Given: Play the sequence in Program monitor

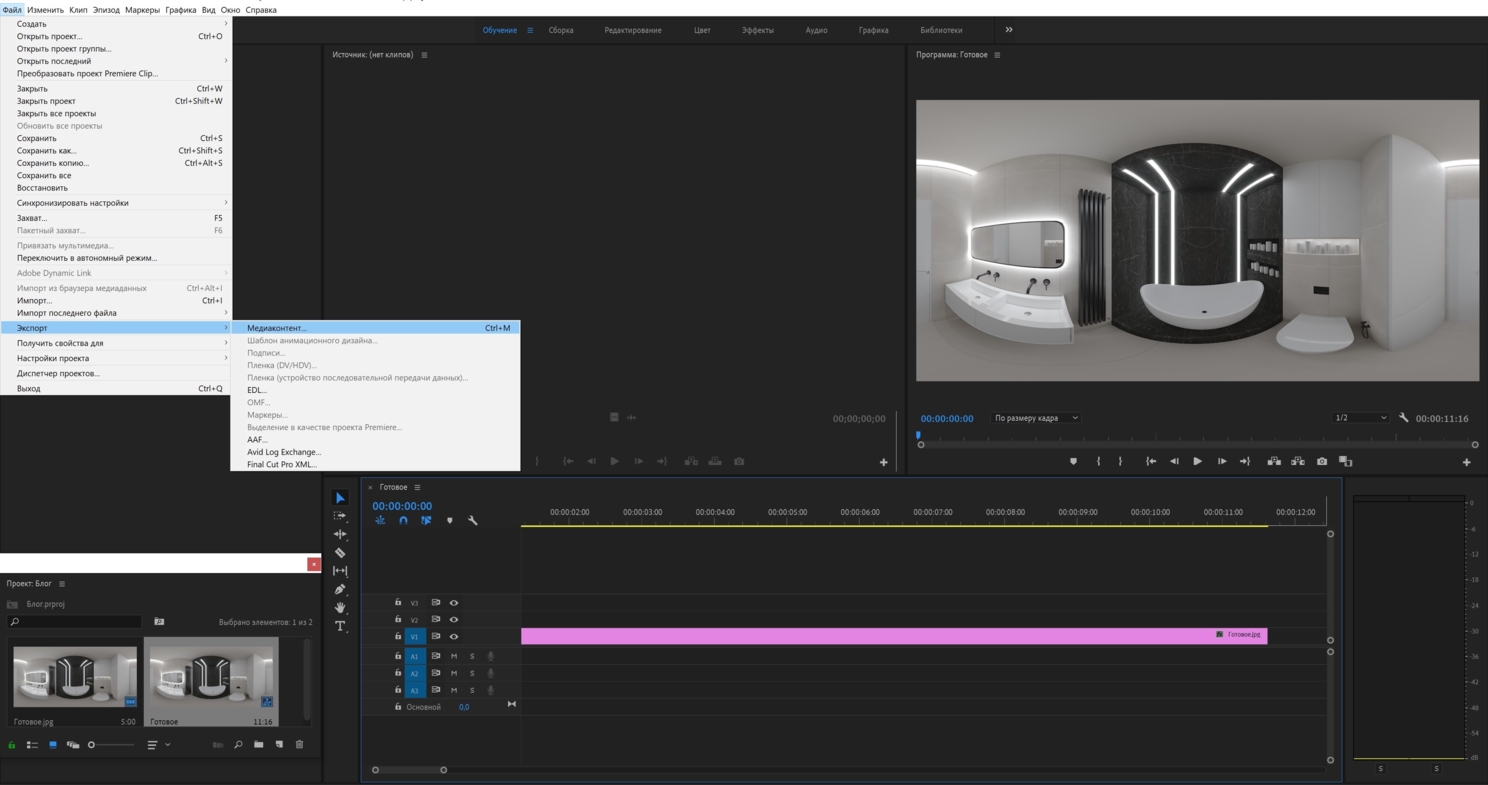Looking at the screenshot, I should [1197, 461].
